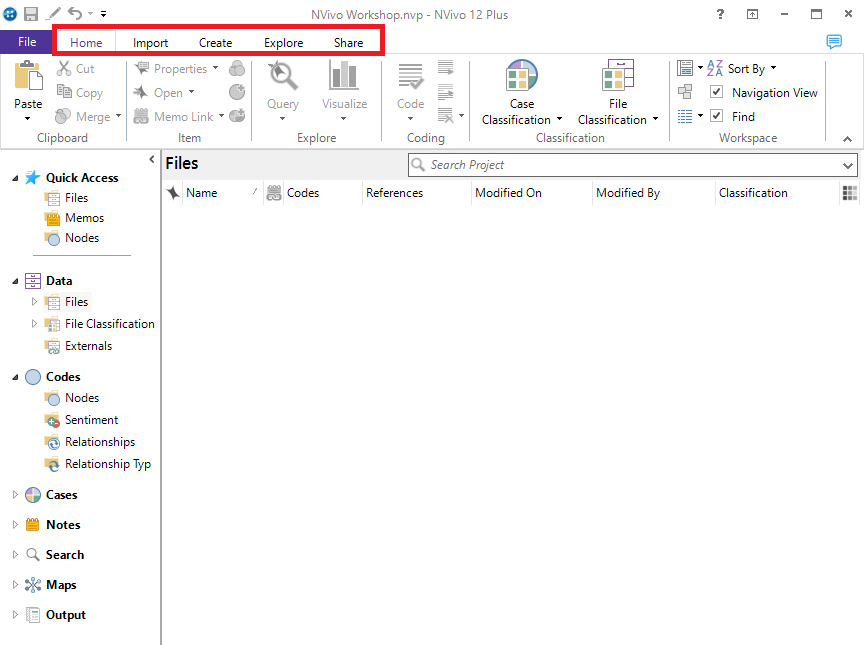Viewport: 864px width, 645px height.
Task: Switch to the Share ribbon tab
Action: tap(348, 42)
